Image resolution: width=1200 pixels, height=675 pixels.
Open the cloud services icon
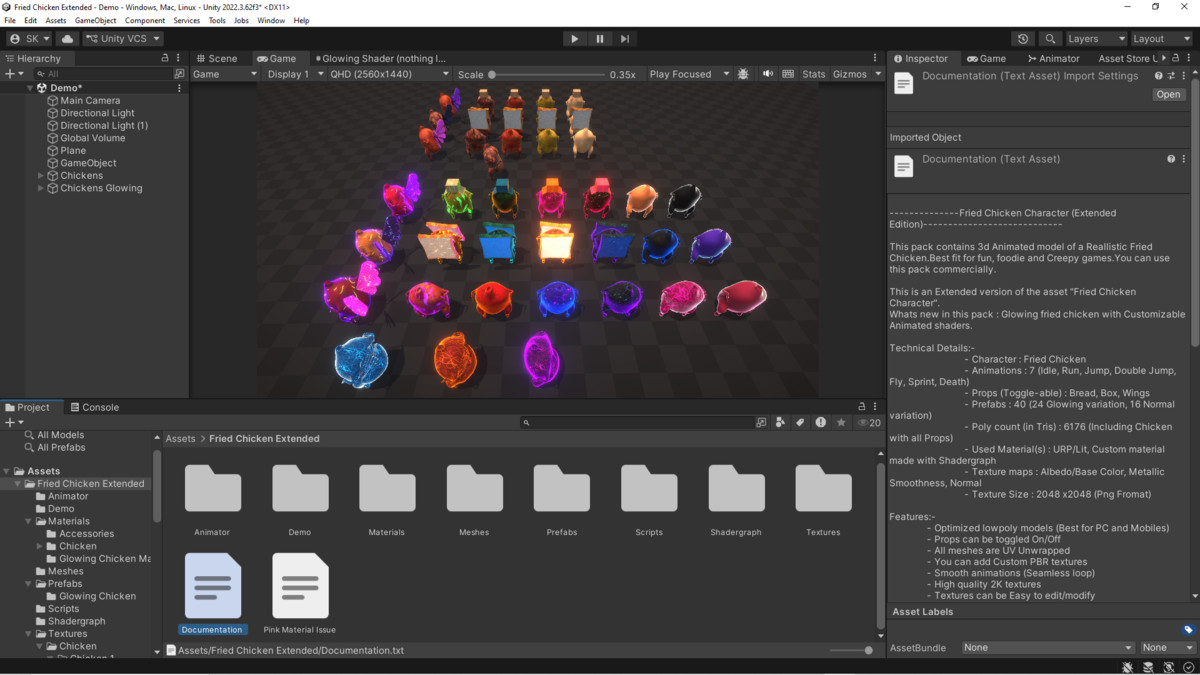(x=68, y=39)
